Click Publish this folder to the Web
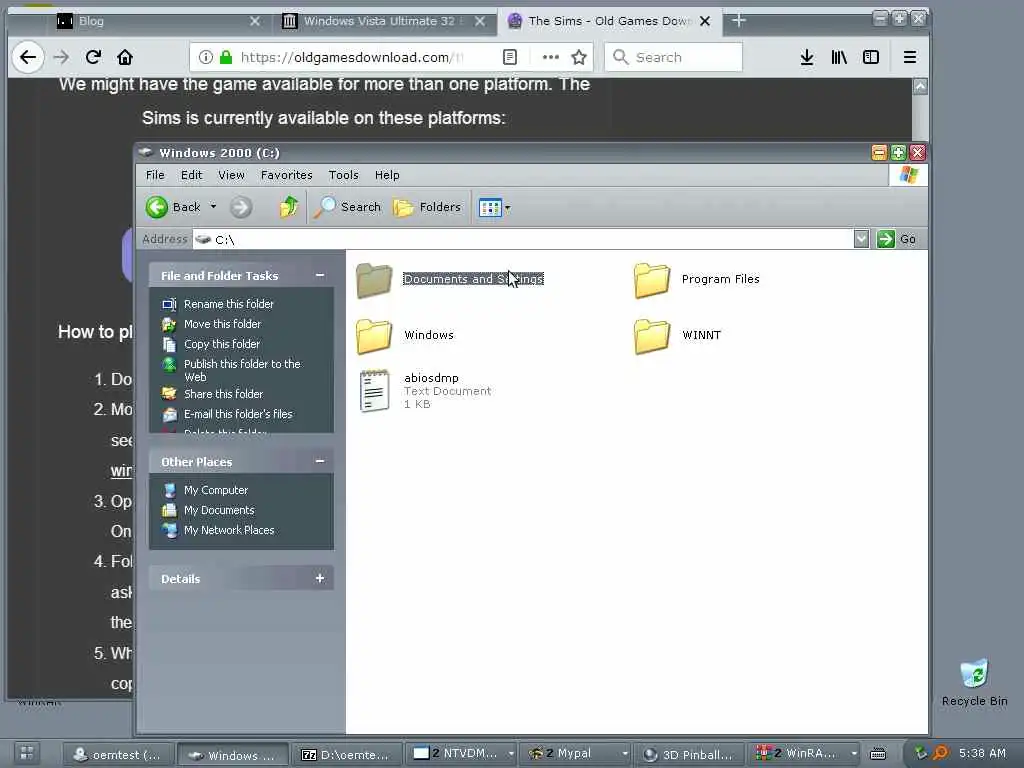 coord(242,370)
